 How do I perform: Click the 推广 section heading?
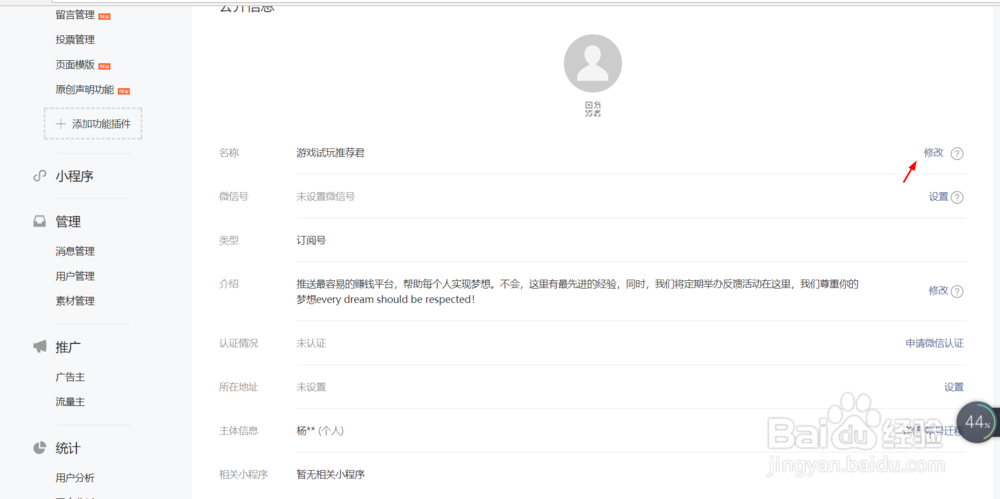coord(68,347)
